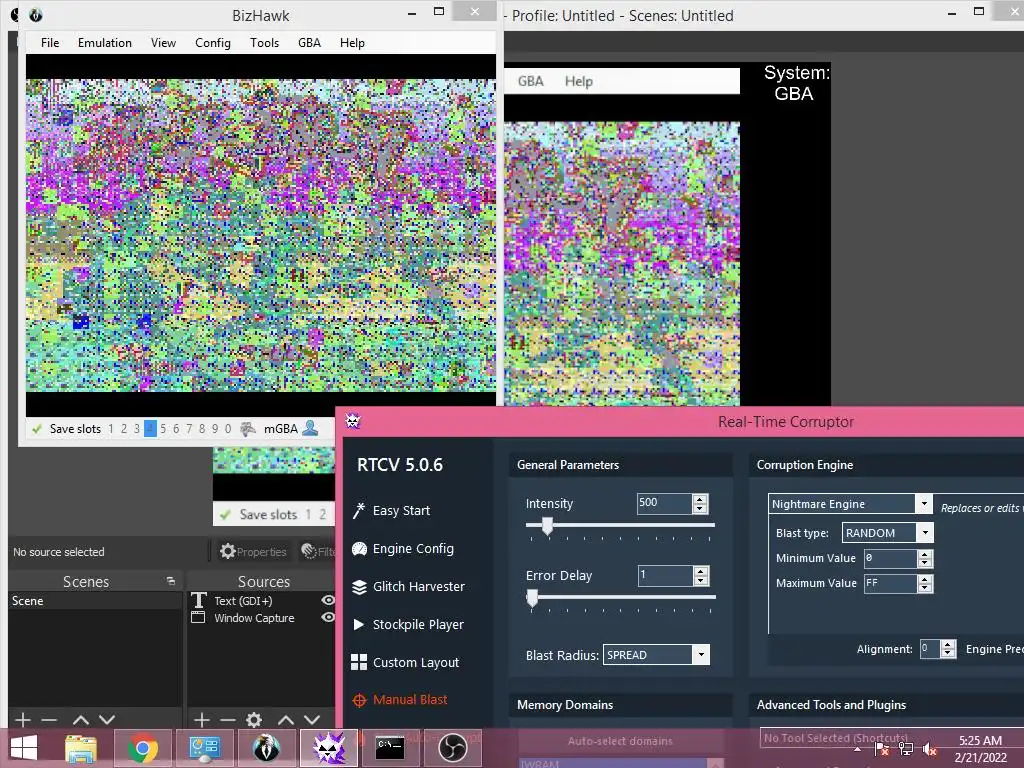The image size is (1024, 768).
Task: Open the View menu in BizHawk
Action: coord(163,43)
